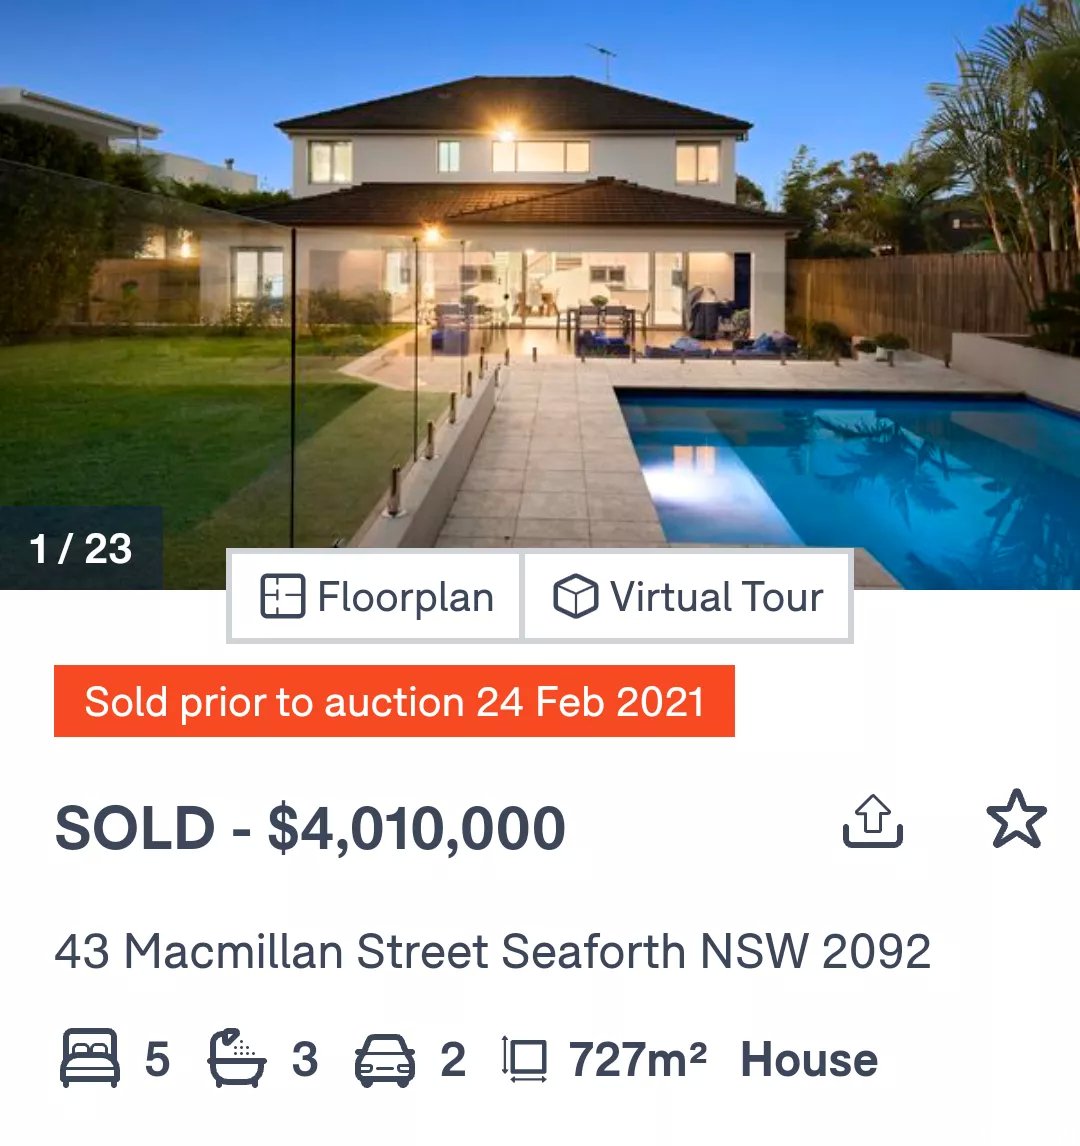Click the land size area icon
1080x1146 pixels.
coord(525,1059)
